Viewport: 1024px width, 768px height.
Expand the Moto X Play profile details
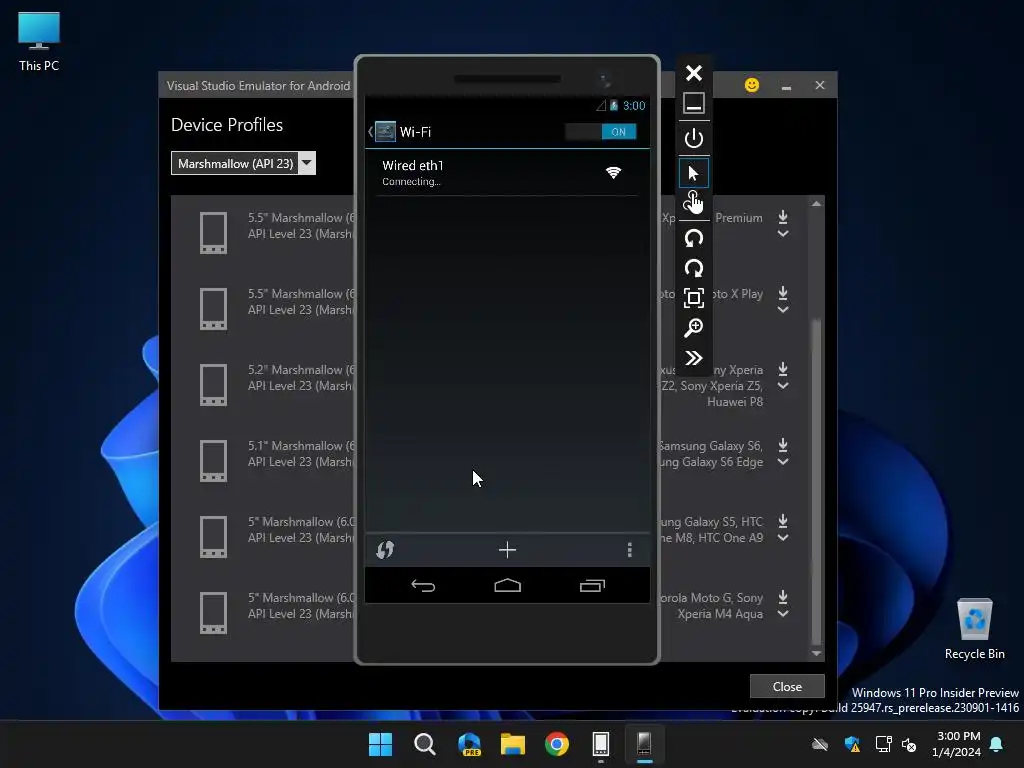(x=783, y=310)
